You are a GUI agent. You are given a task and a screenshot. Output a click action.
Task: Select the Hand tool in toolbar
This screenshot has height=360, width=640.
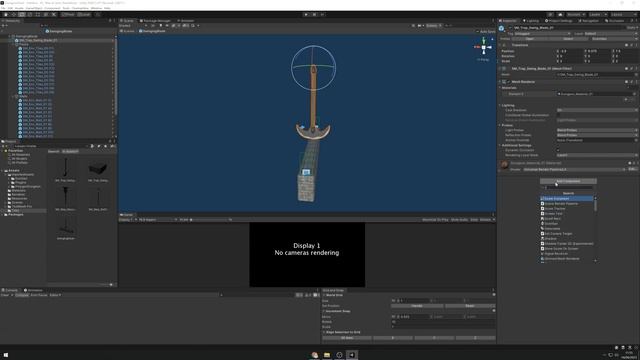(x=6, y=14)
